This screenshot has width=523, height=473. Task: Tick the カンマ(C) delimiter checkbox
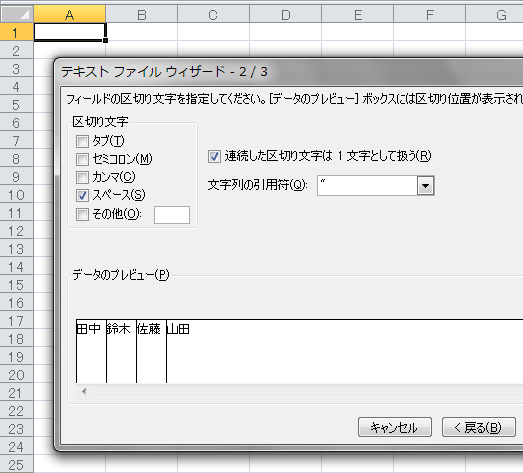tap(82, 177)
